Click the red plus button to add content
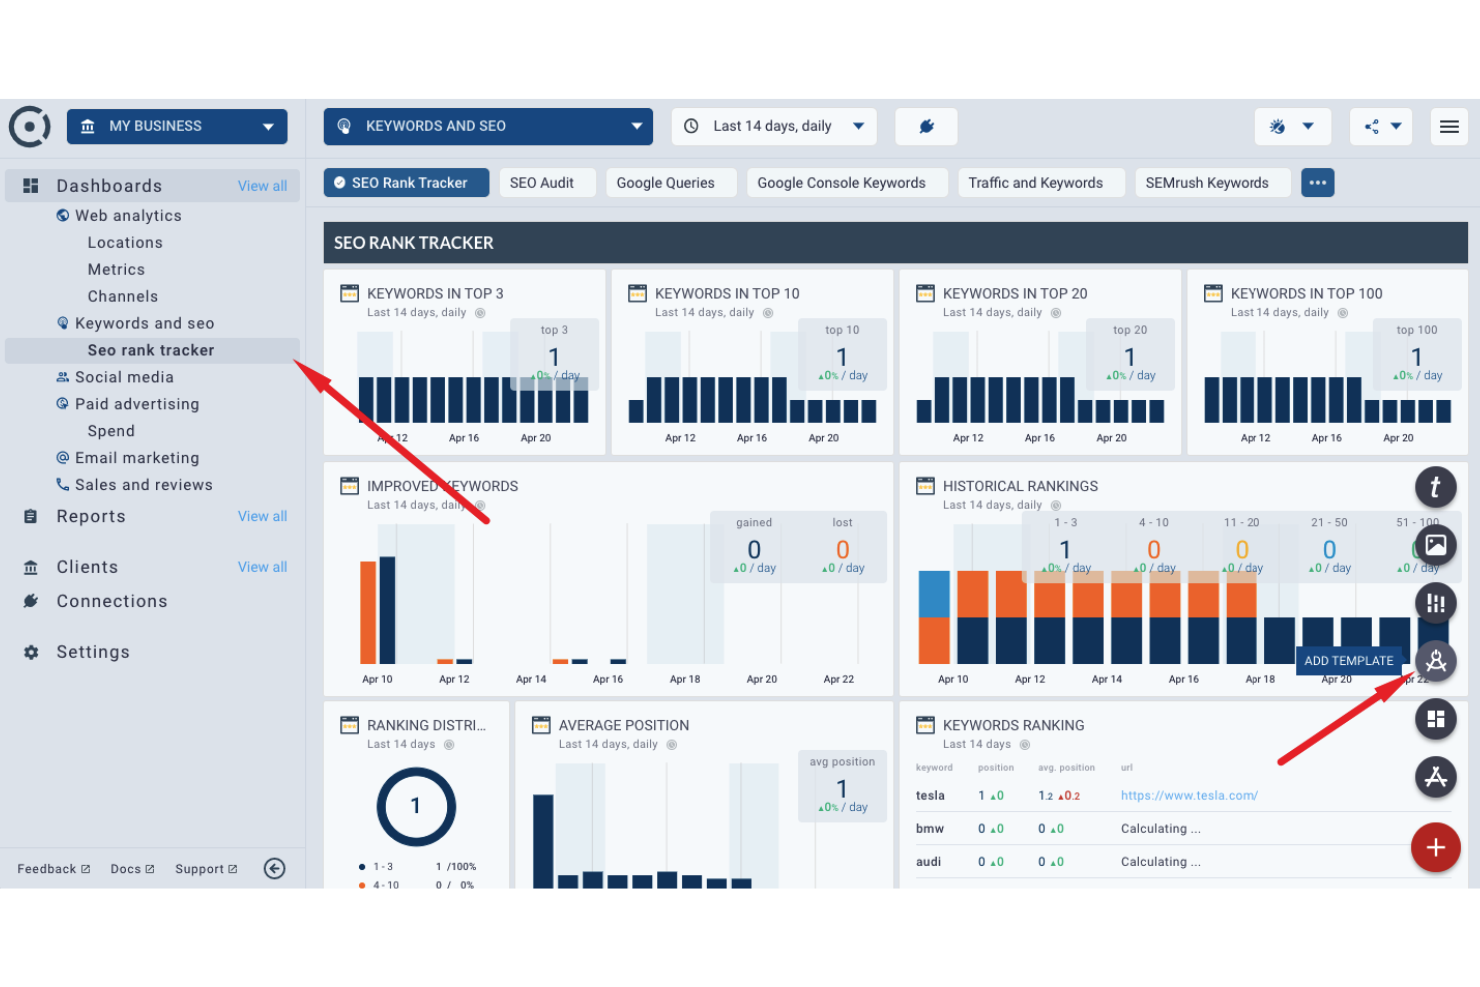The width and height of the screenshot is (1480, 987). pyautogui.click(x=1436, y=847)
